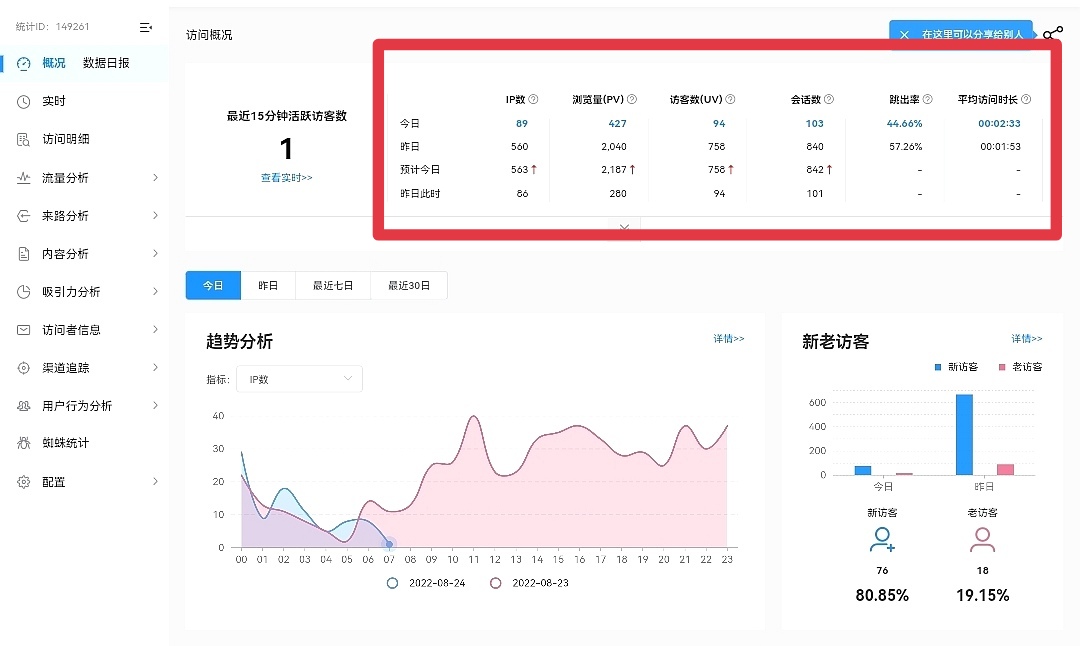This screenshot has width=1080, height=646.
Task: Click the sidebar collapse hamburger icon
Action: 144,26
